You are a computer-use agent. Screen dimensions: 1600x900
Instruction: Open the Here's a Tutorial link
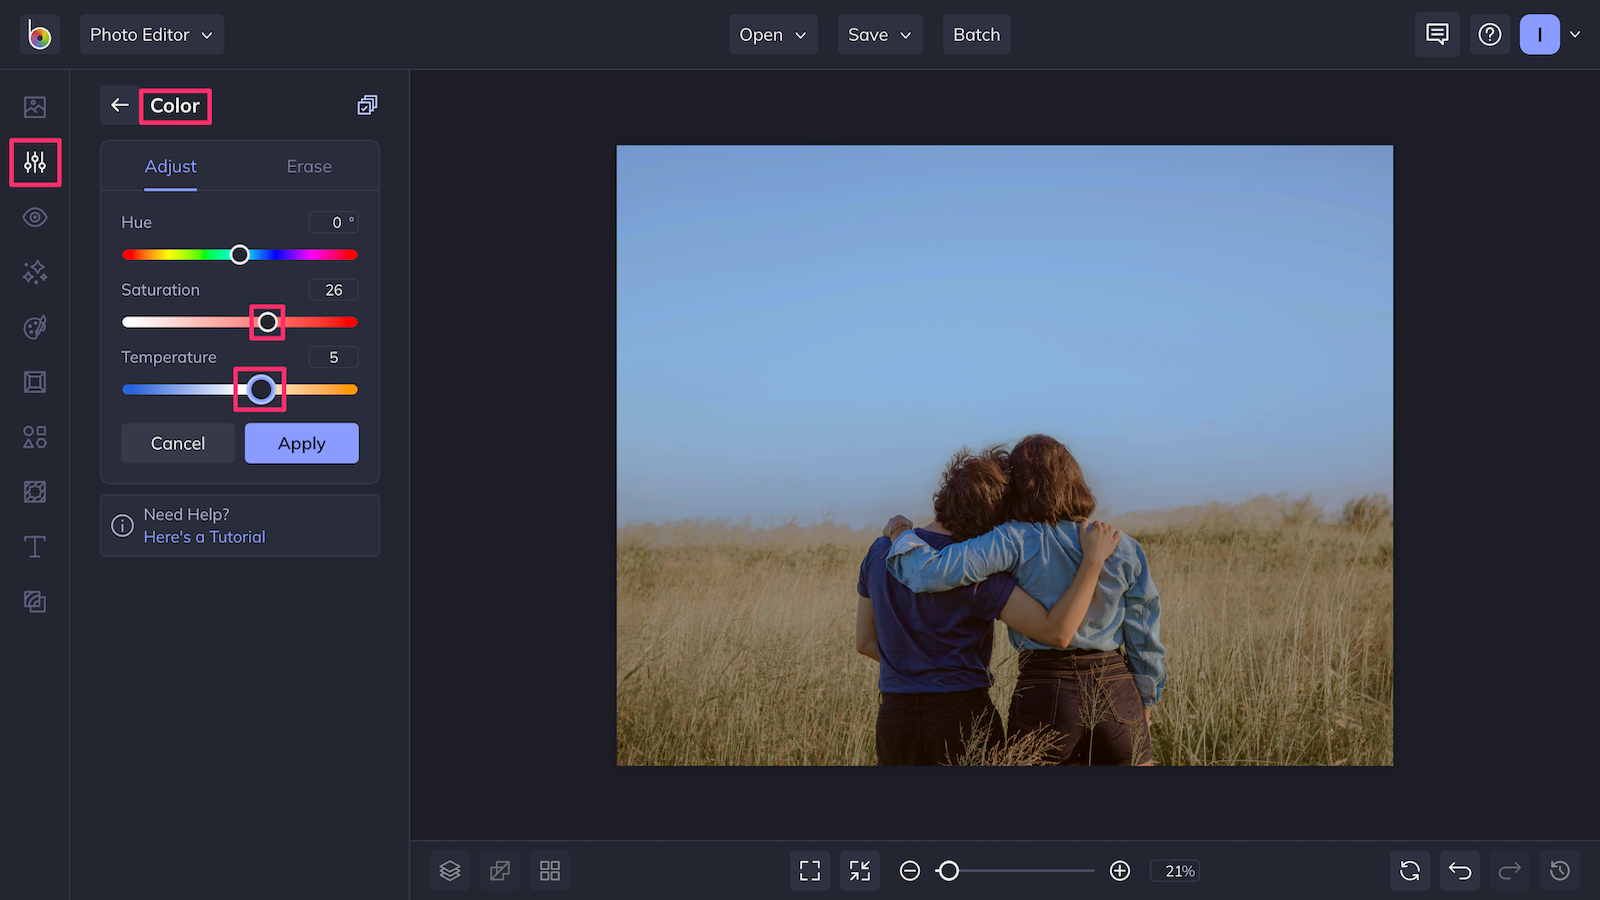(x=205, y=537)
